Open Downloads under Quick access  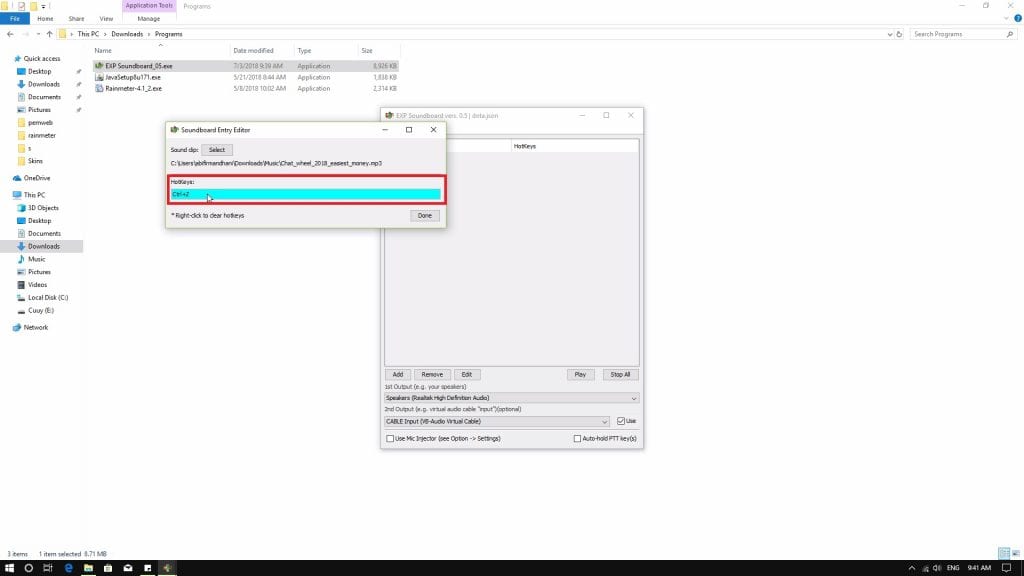point(44,84)
